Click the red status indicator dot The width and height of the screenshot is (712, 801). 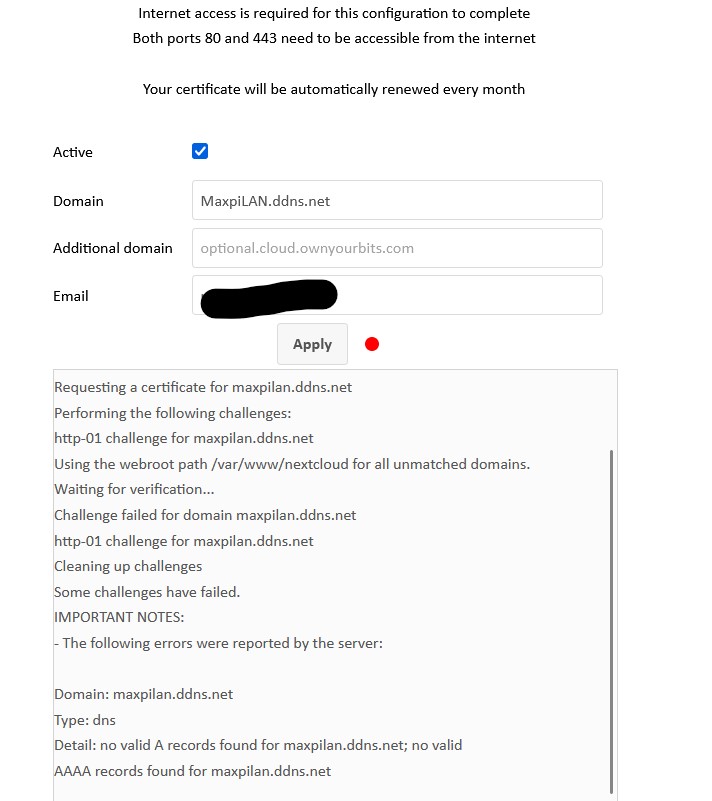pos(372,345)
